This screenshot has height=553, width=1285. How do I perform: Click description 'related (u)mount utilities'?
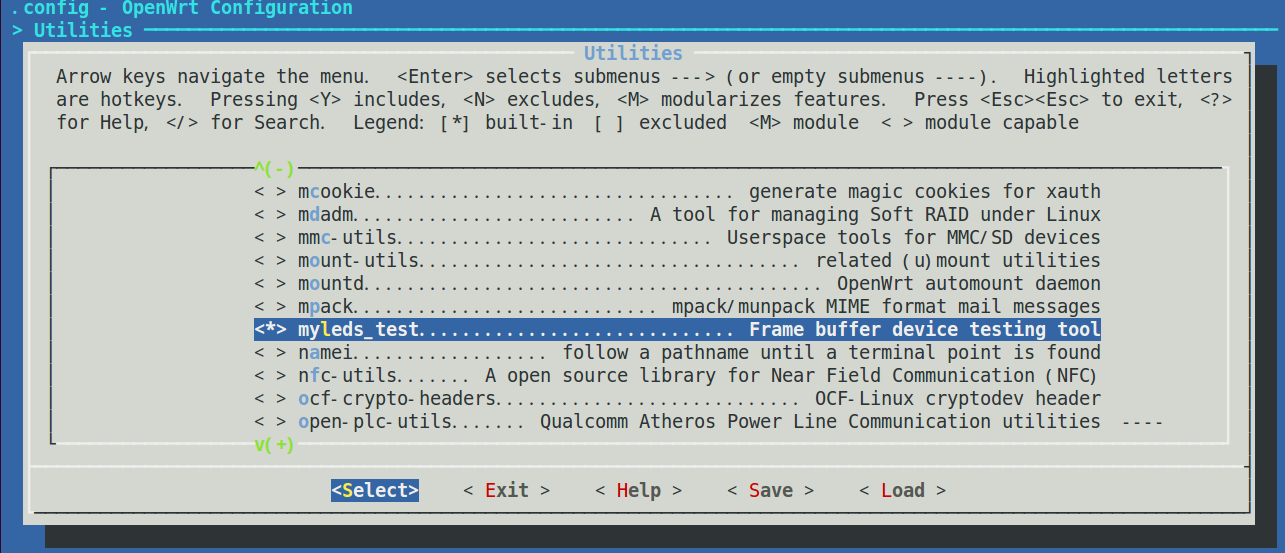coord(958,260)
